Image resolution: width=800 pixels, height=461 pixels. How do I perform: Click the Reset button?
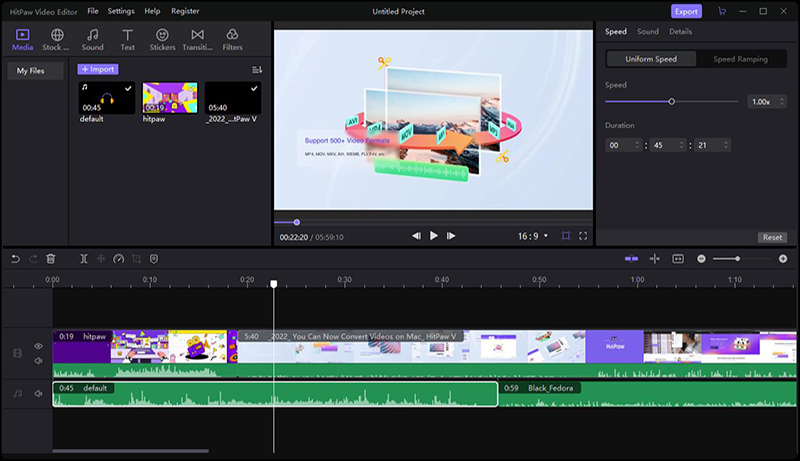pos(772,237)
